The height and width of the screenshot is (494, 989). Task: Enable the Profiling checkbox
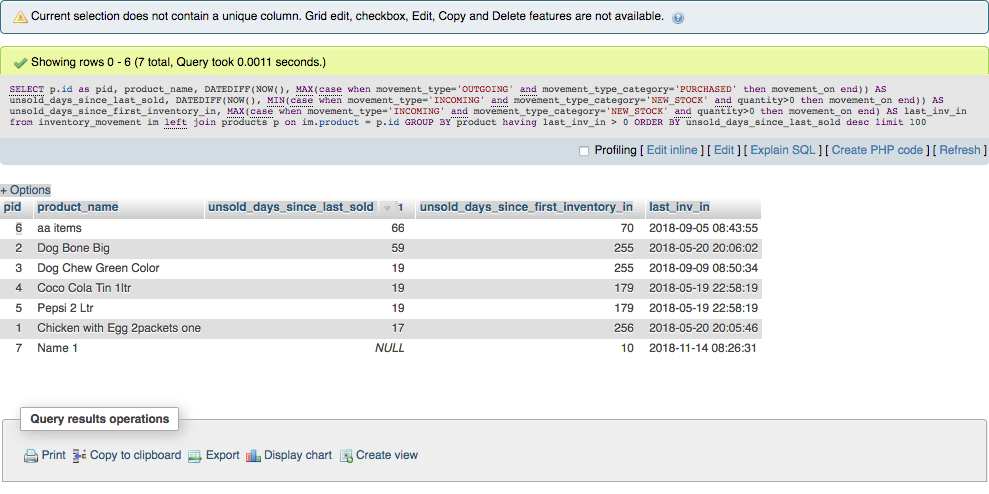coord(584,151)
